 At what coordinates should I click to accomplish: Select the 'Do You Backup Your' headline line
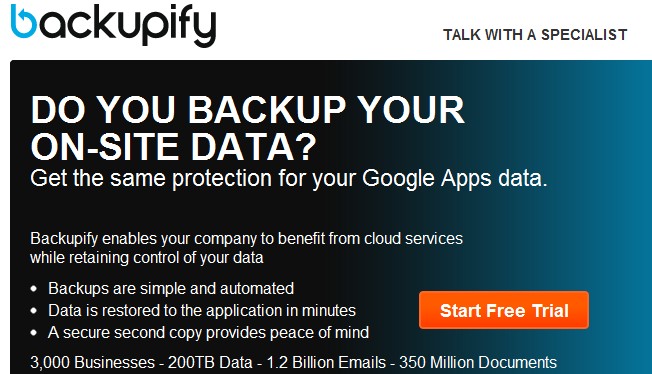(x=247, y=110)
